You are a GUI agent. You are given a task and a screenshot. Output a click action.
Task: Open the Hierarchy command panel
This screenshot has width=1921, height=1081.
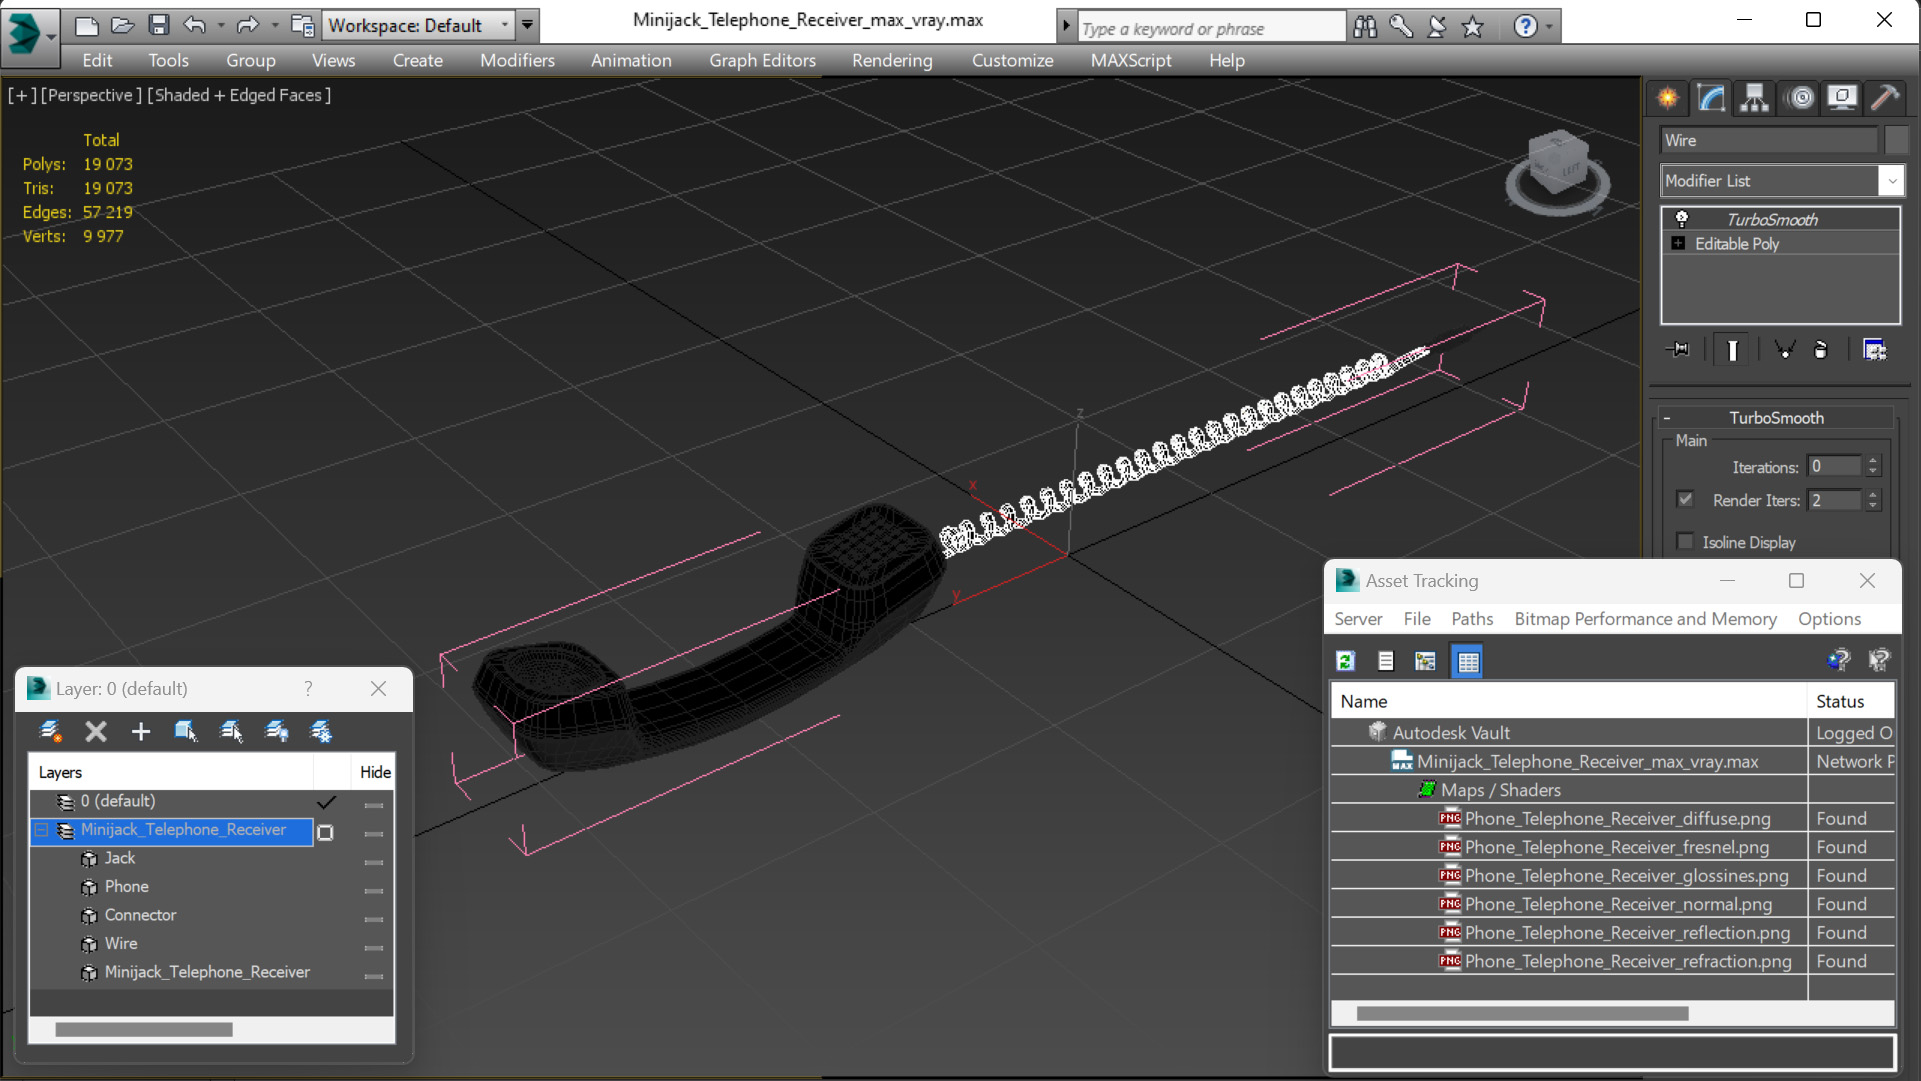click(x=1755, y=98)
